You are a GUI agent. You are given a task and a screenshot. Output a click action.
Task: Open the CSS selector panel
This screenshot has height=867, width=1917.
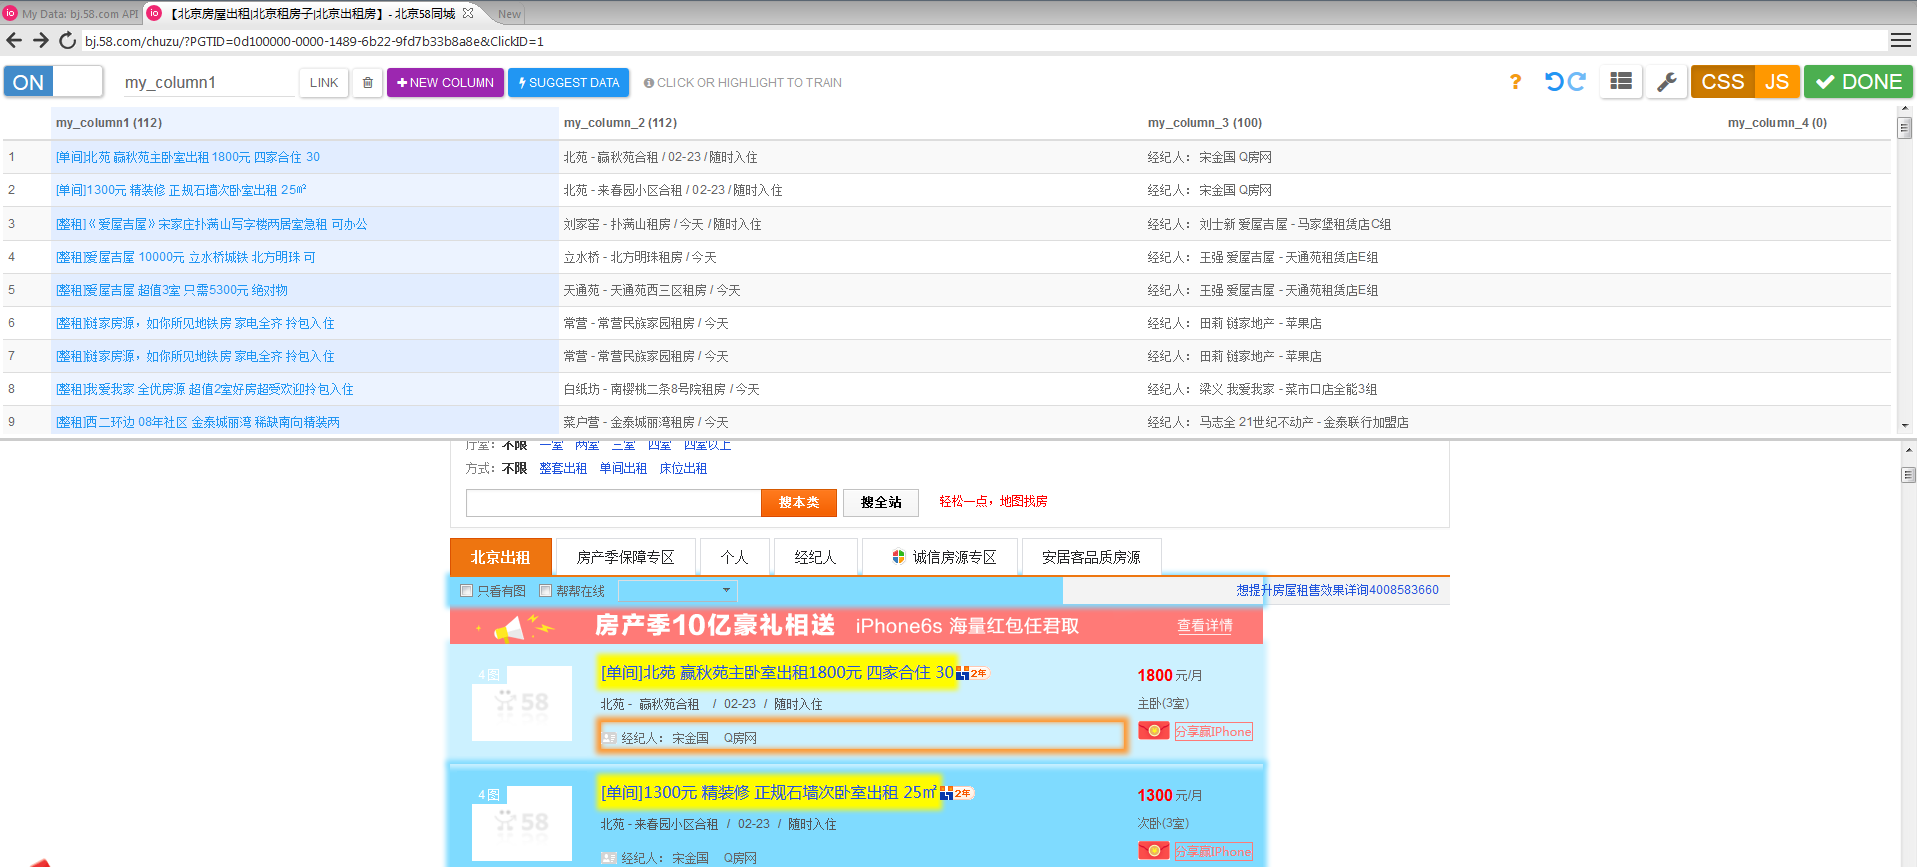[1723, 82]
